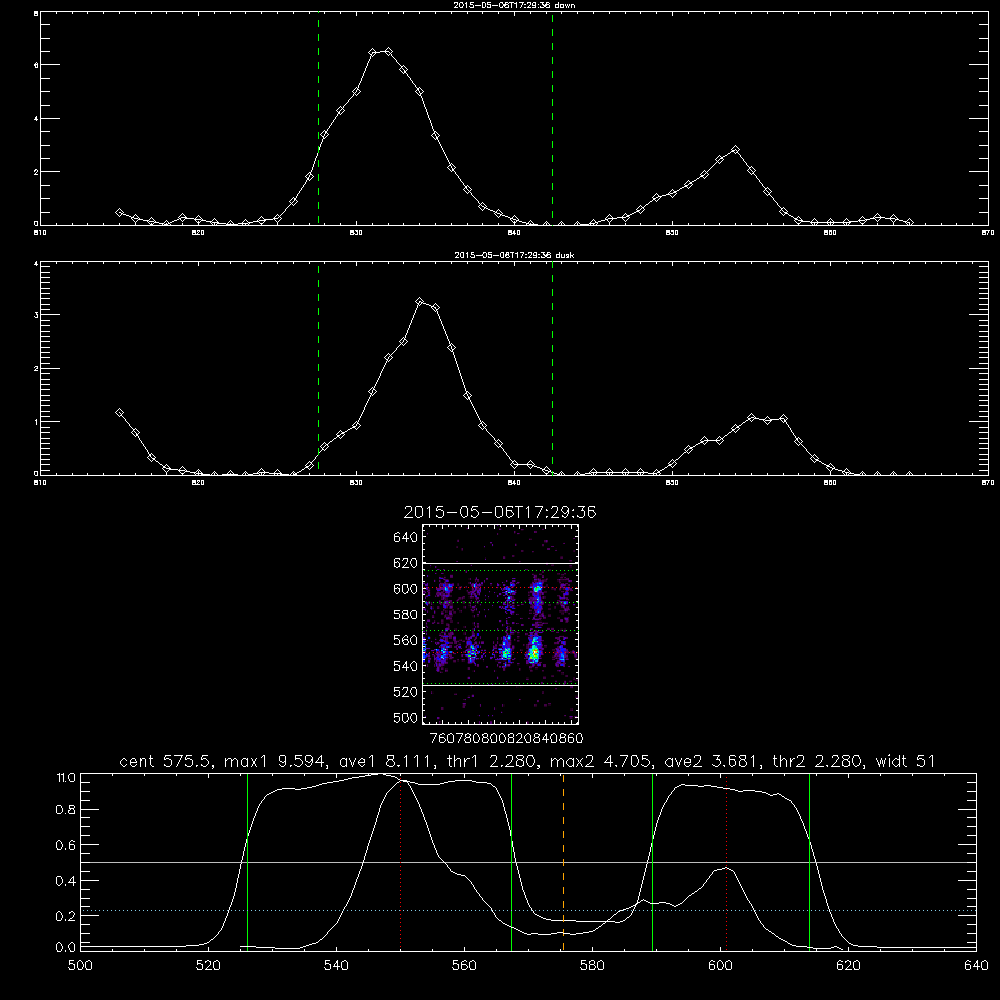Viewport: 1000px width, 1000px height.
Task: Click the solid green line near 526 in bottom plot
Action: tap(247, 861)
